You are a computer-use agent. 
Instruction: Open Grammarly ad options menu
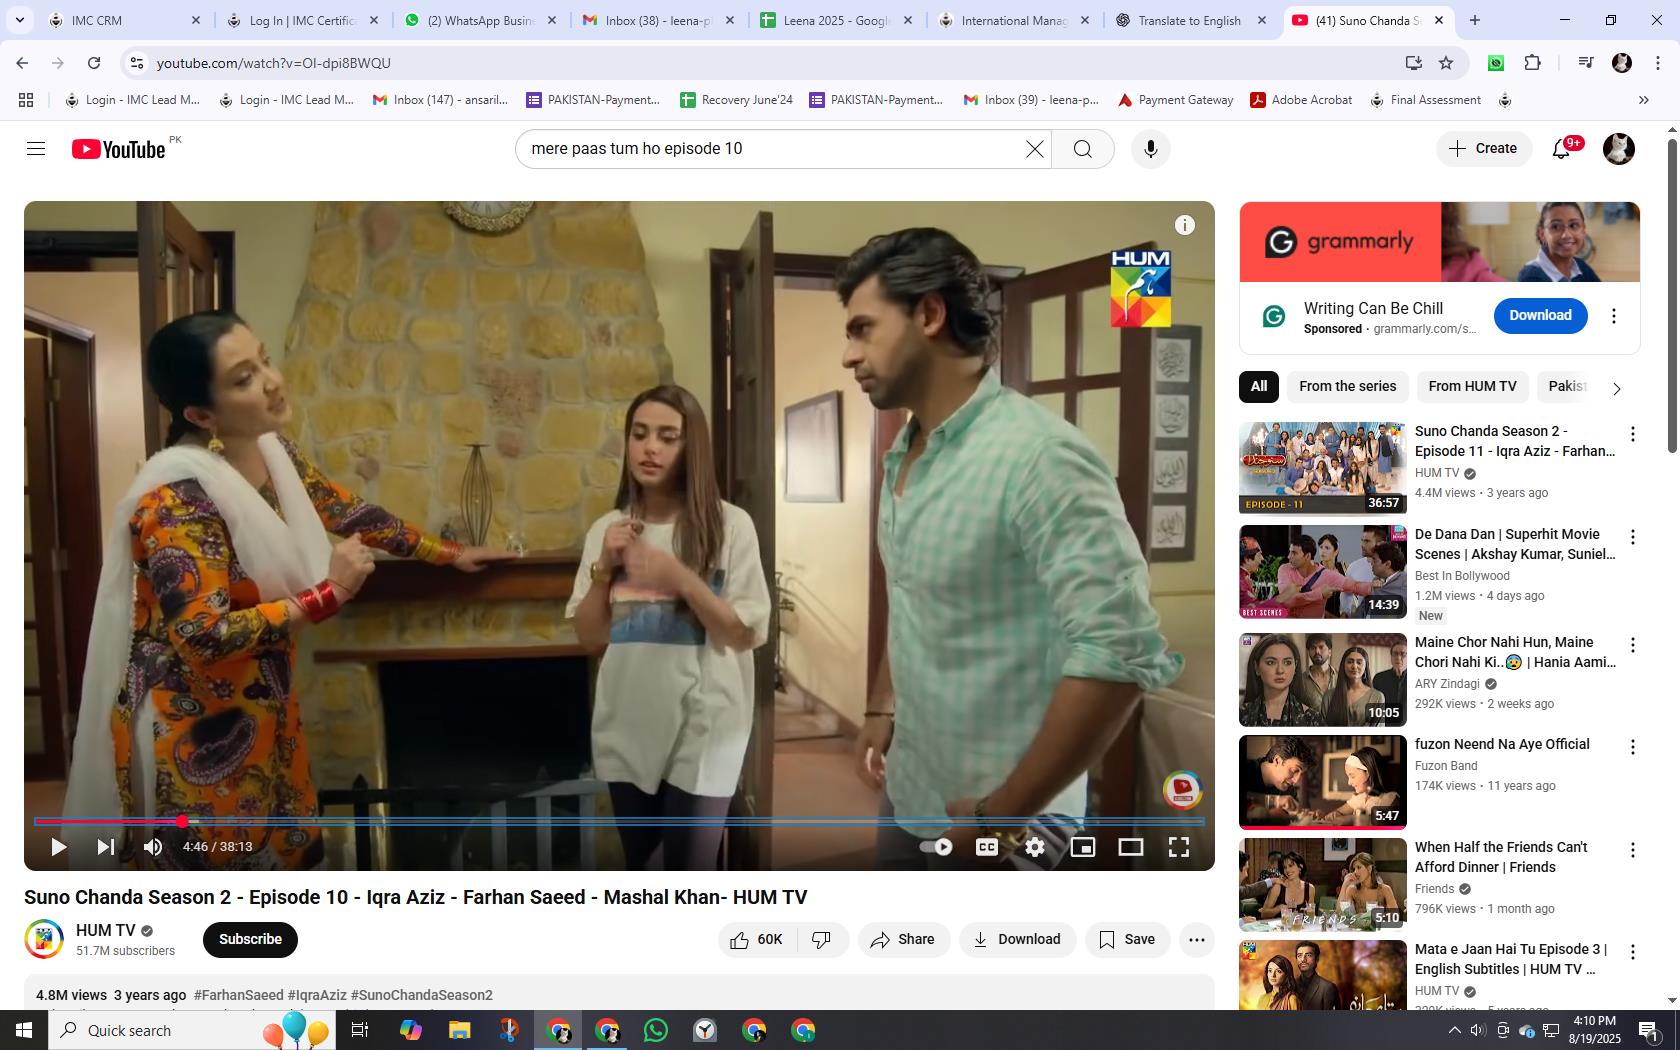(1613, 316)
